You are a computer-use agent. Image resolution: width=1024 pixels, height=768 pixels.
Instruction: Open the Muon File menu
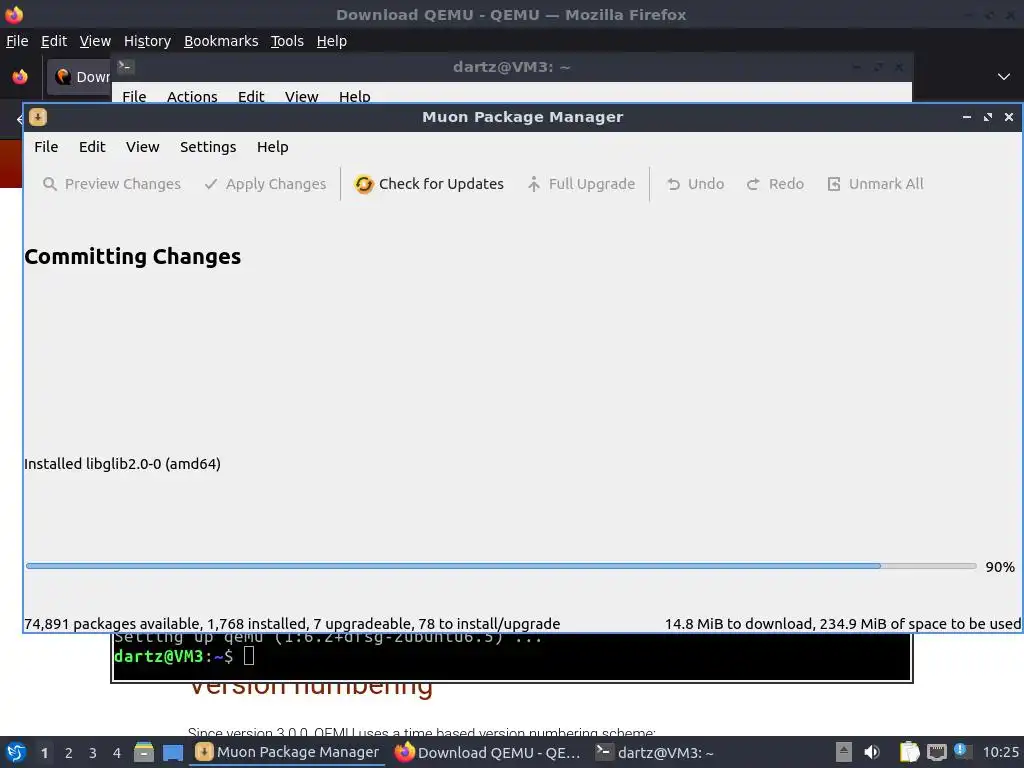pyautogui.click(x=46, y=147)
